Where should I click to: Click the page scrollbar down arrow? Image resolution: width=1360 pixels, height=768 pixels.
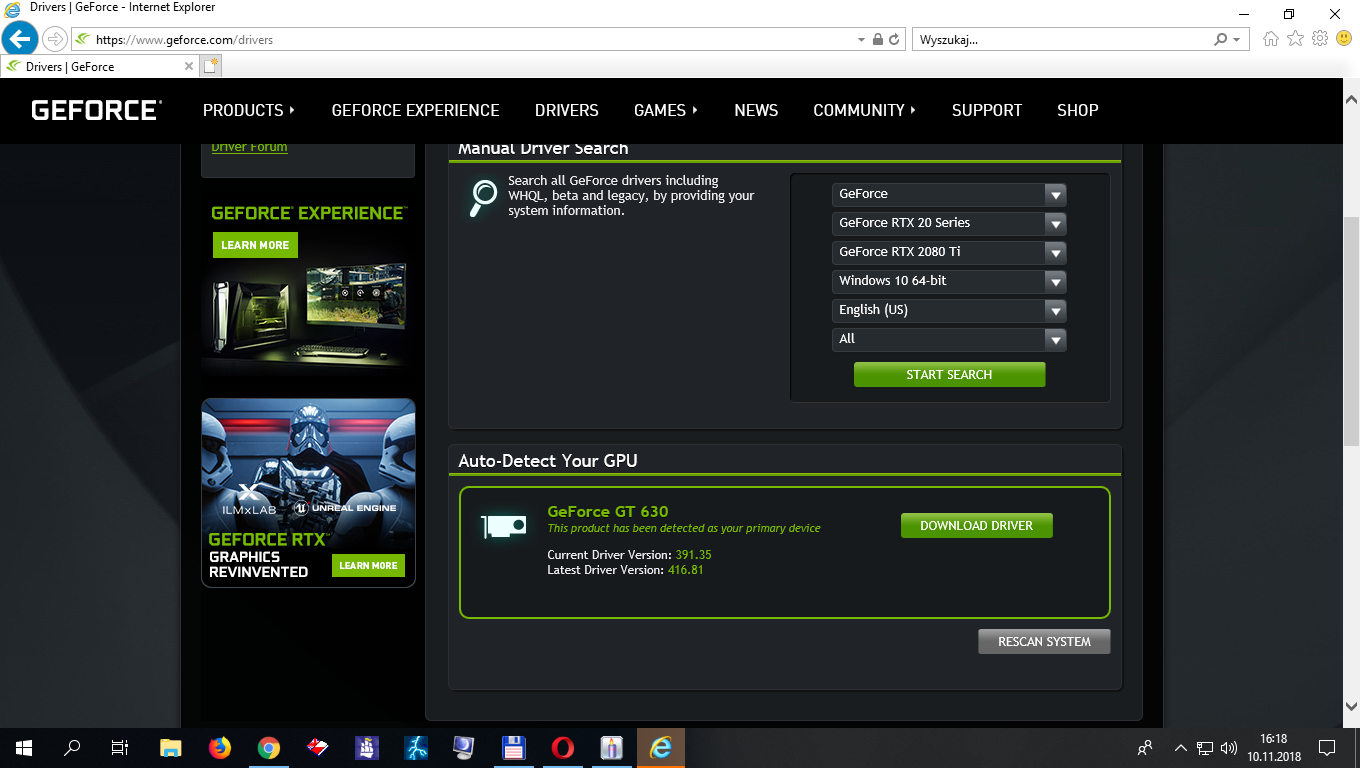click(1351, 706)
